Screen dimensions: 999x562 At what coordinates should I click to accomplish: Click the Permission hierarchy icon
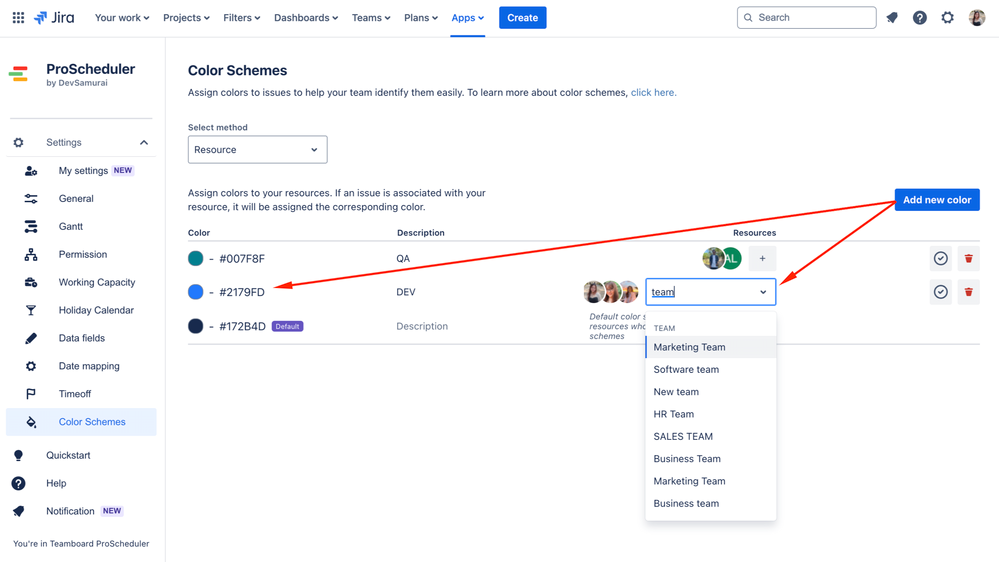(x=31, y=254)
